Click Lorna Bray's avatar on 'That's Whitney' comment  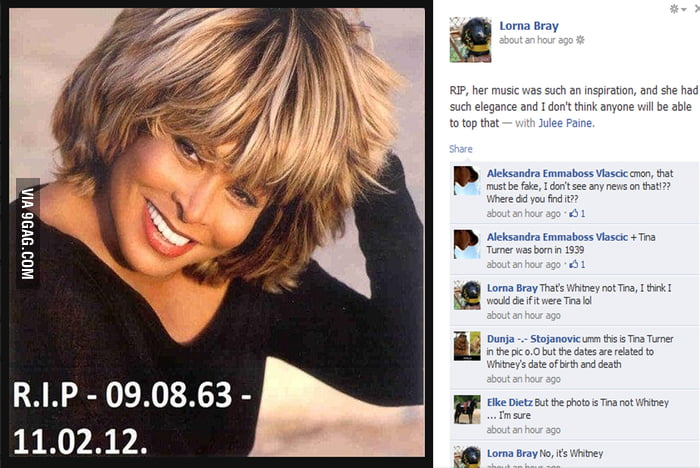467,295
